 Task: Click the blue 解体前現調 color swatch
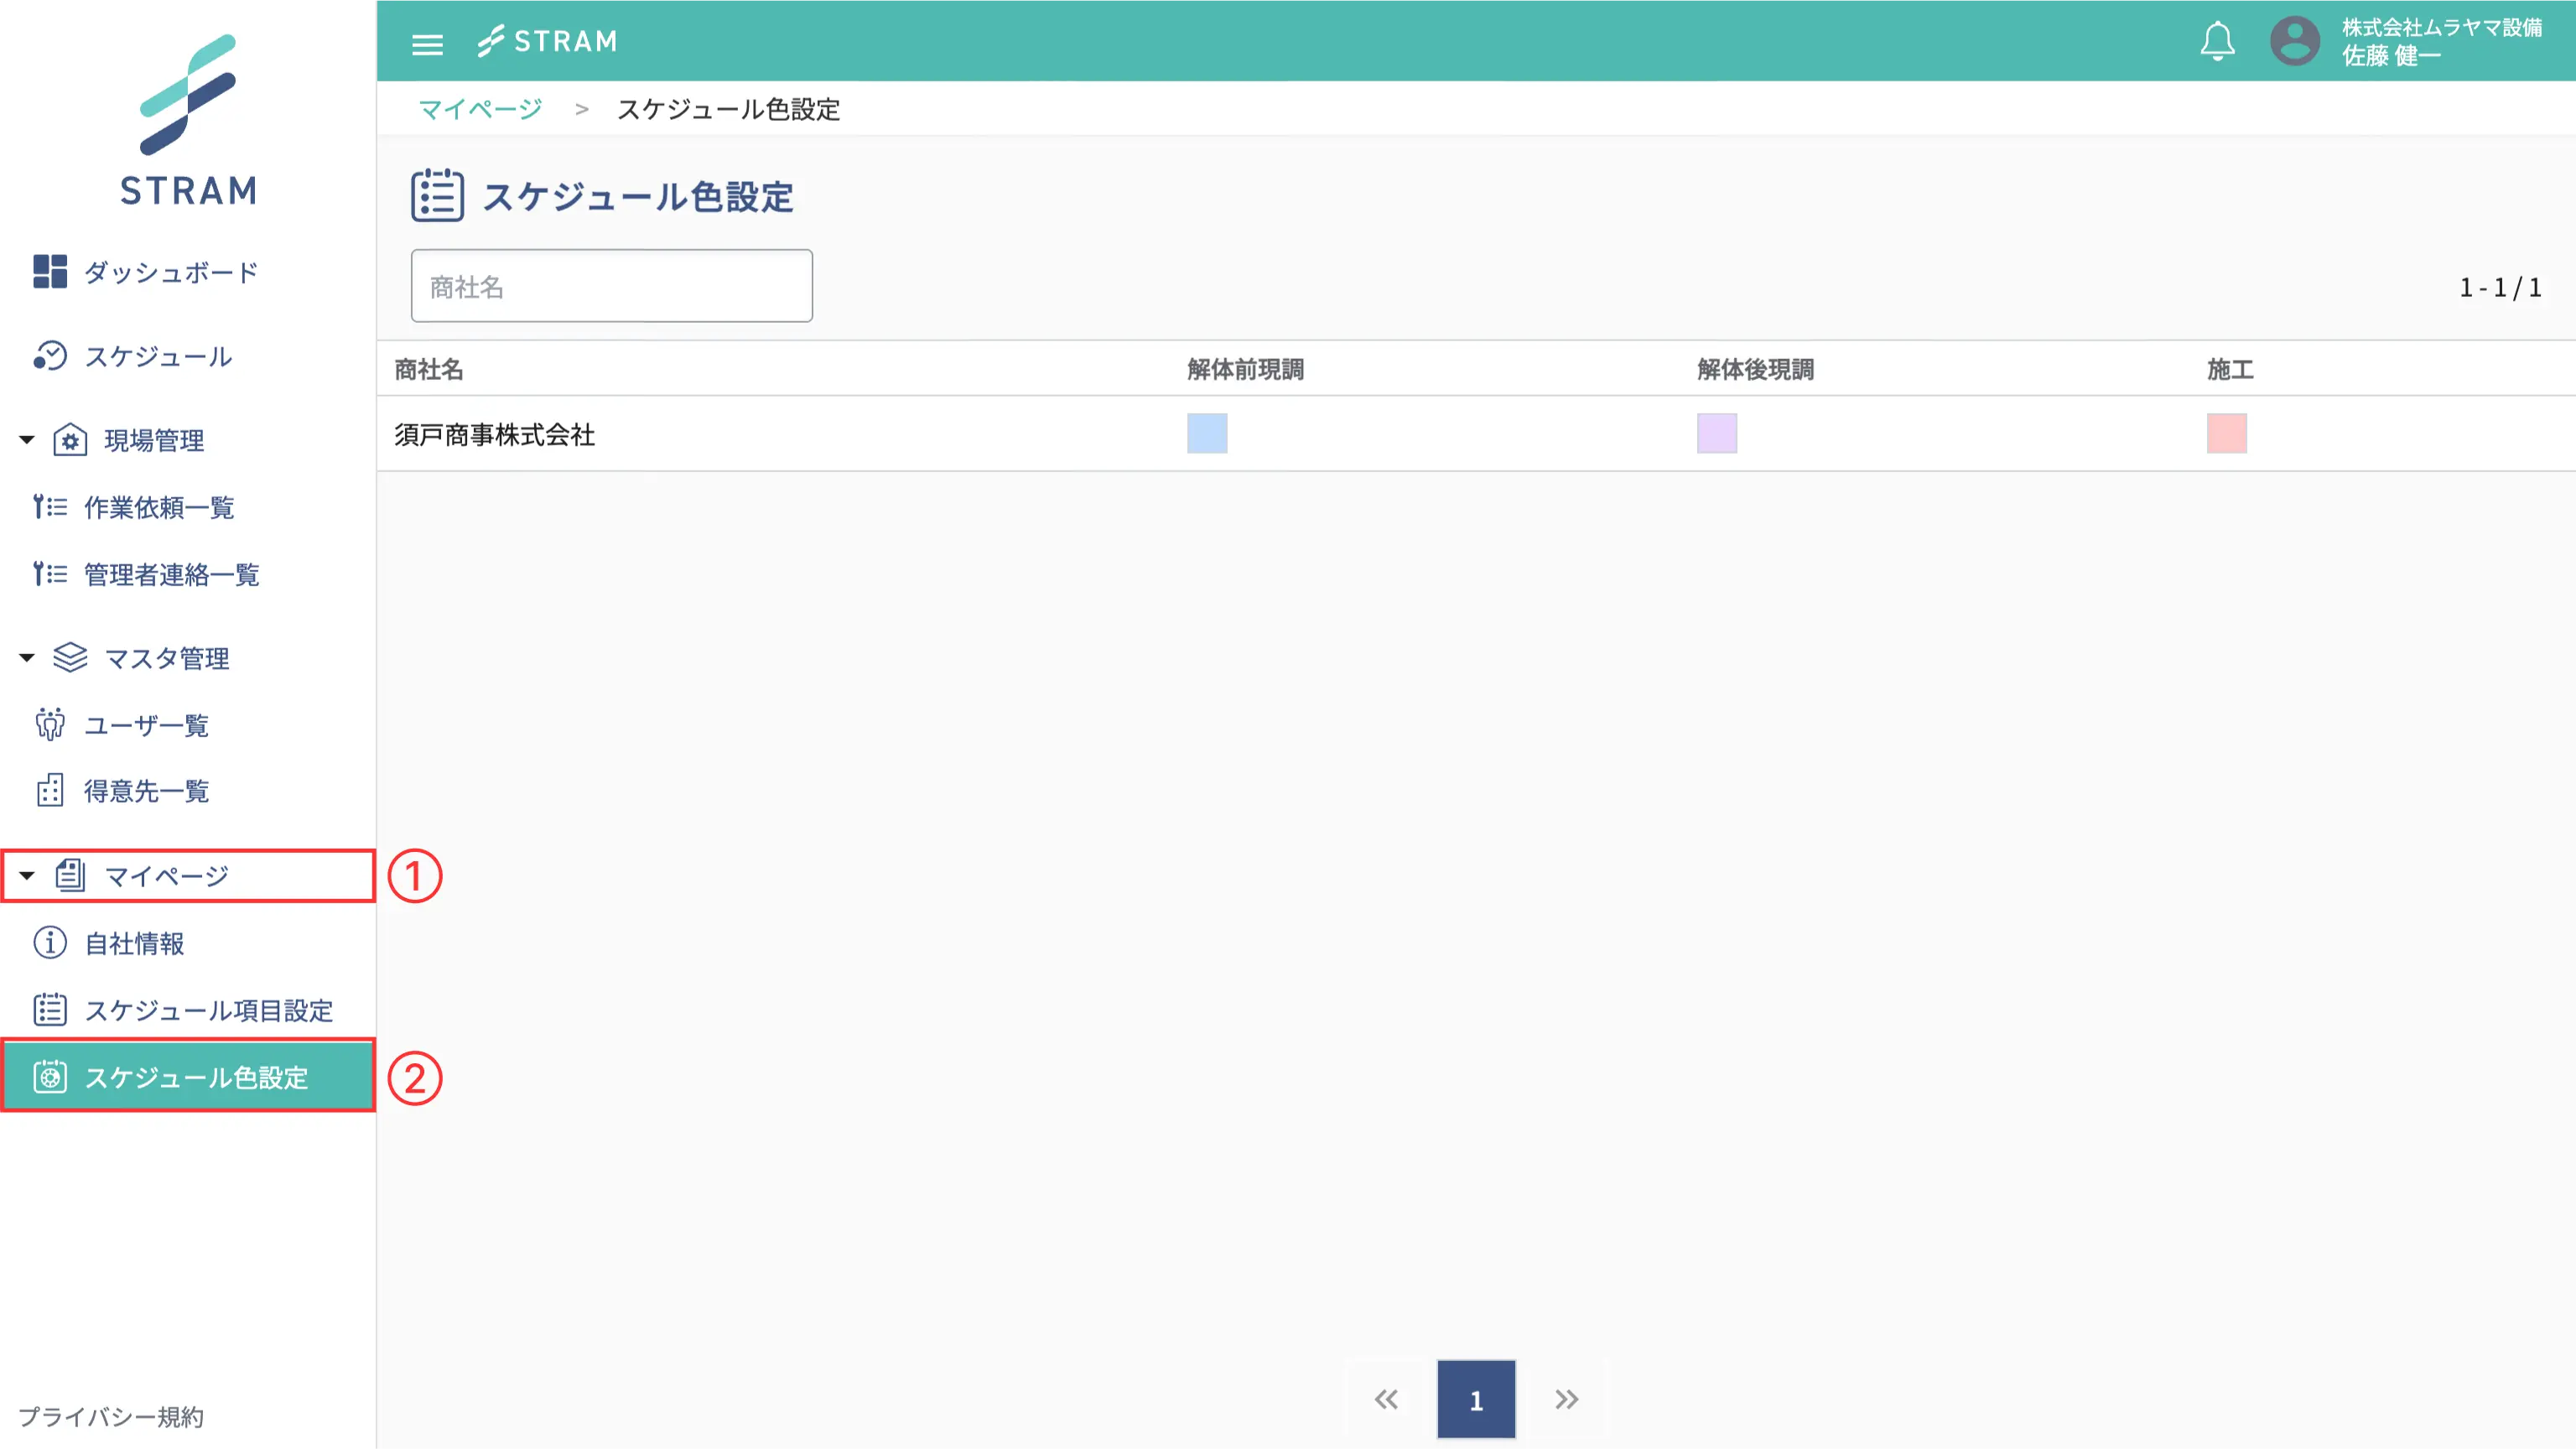(x=1207, y=433)
